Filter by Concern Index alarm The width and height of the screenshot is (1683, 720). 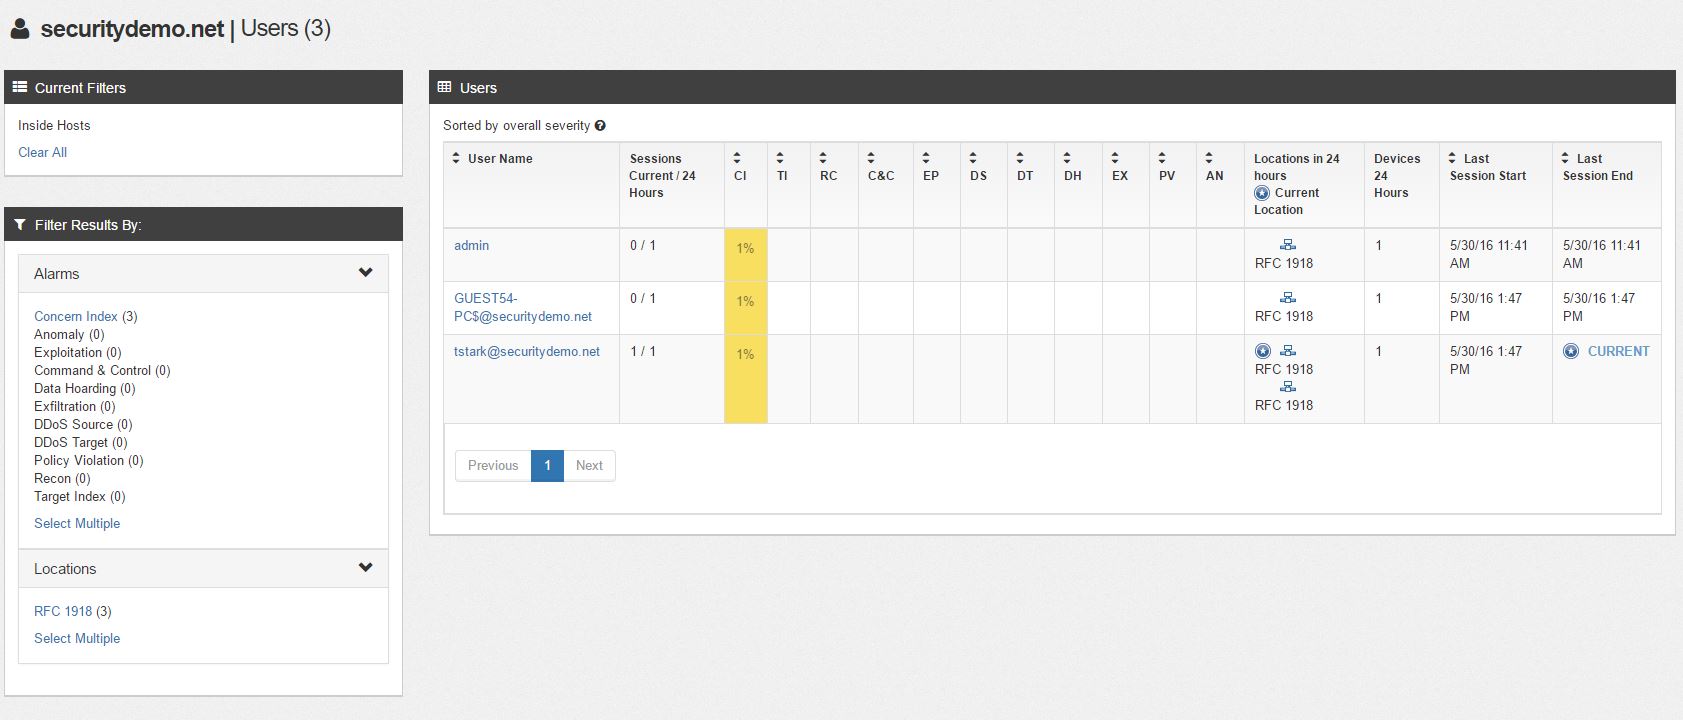pos(76,316)
